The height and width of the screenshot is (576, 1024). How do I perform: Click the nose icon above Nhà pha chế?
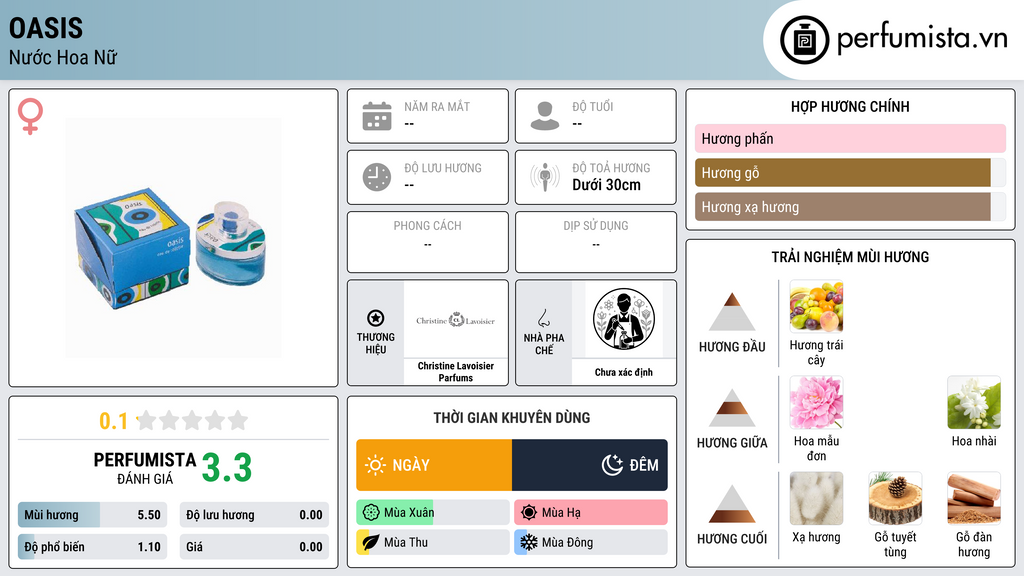(x=543, y=318)
